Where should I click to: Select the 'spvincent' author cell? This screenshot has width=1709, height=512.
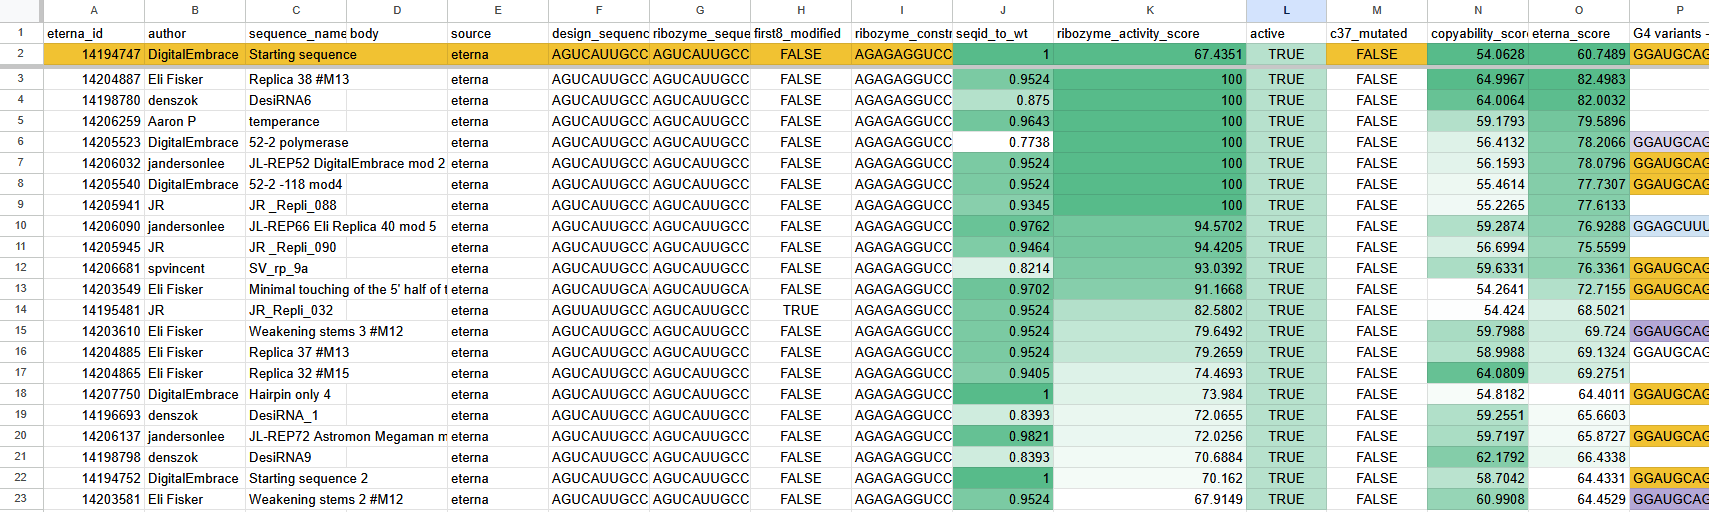coord(195,268)
